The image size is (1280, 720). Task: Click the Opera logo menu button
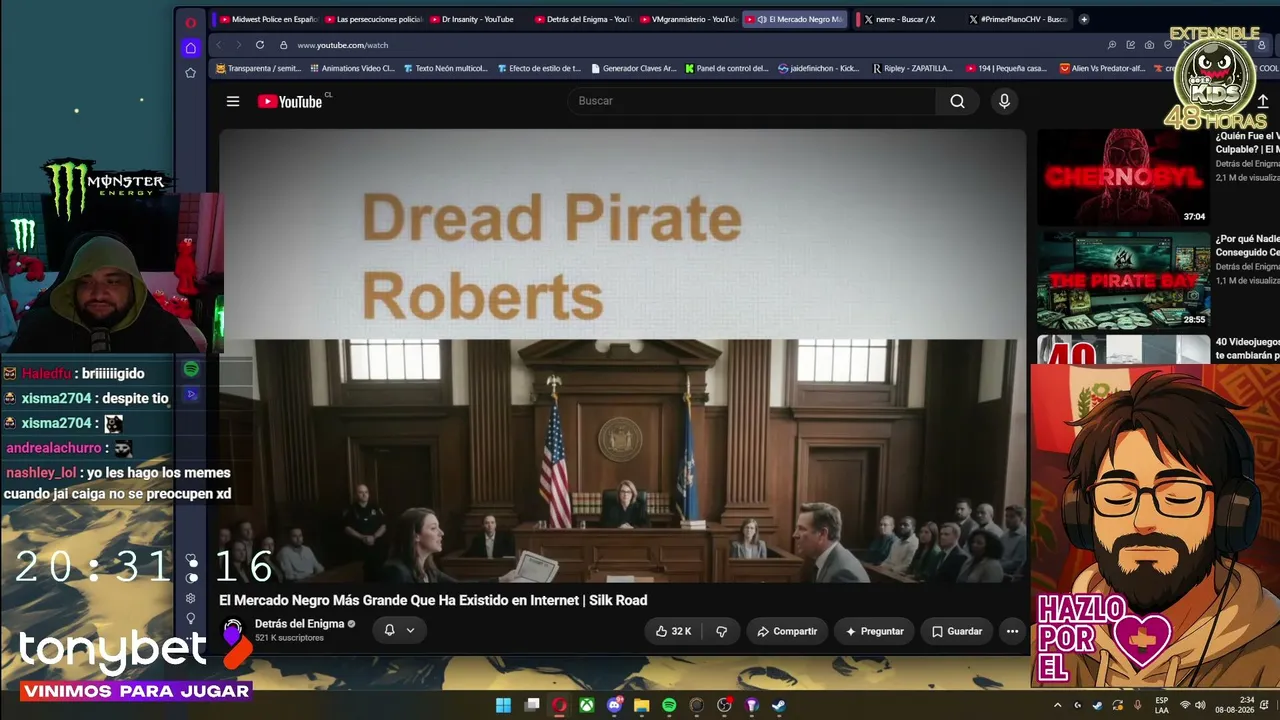point(190,22)
